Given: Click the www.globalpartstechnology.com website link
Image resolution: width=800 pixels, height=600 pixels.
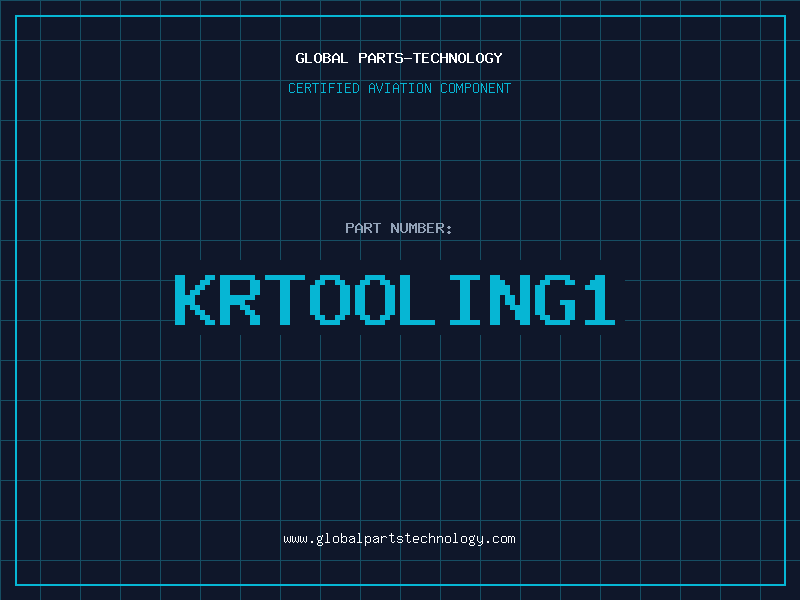Looking at the screenshot, I should click(399, 539).
